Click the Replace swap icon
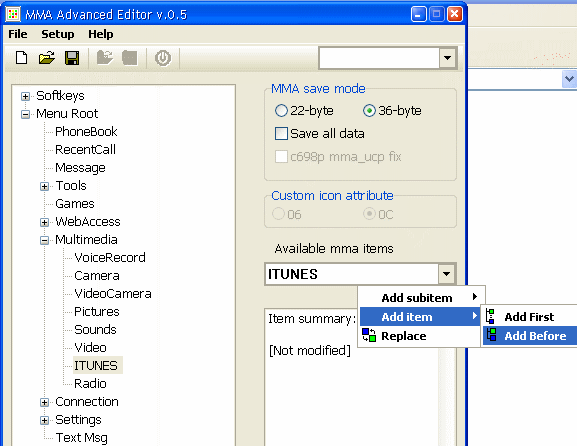Viewport: 577px width, 446px height. (x=369, y=335)
